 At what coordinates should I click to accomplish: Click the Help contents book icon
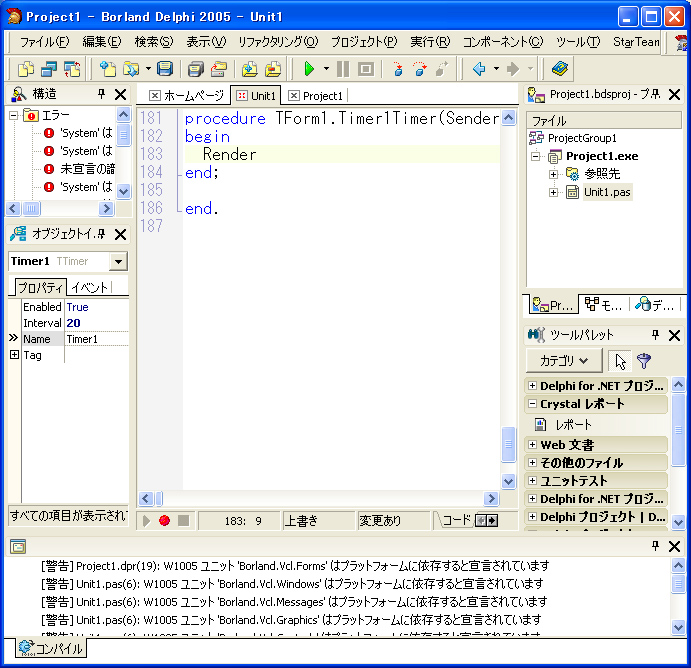[560, 69]
